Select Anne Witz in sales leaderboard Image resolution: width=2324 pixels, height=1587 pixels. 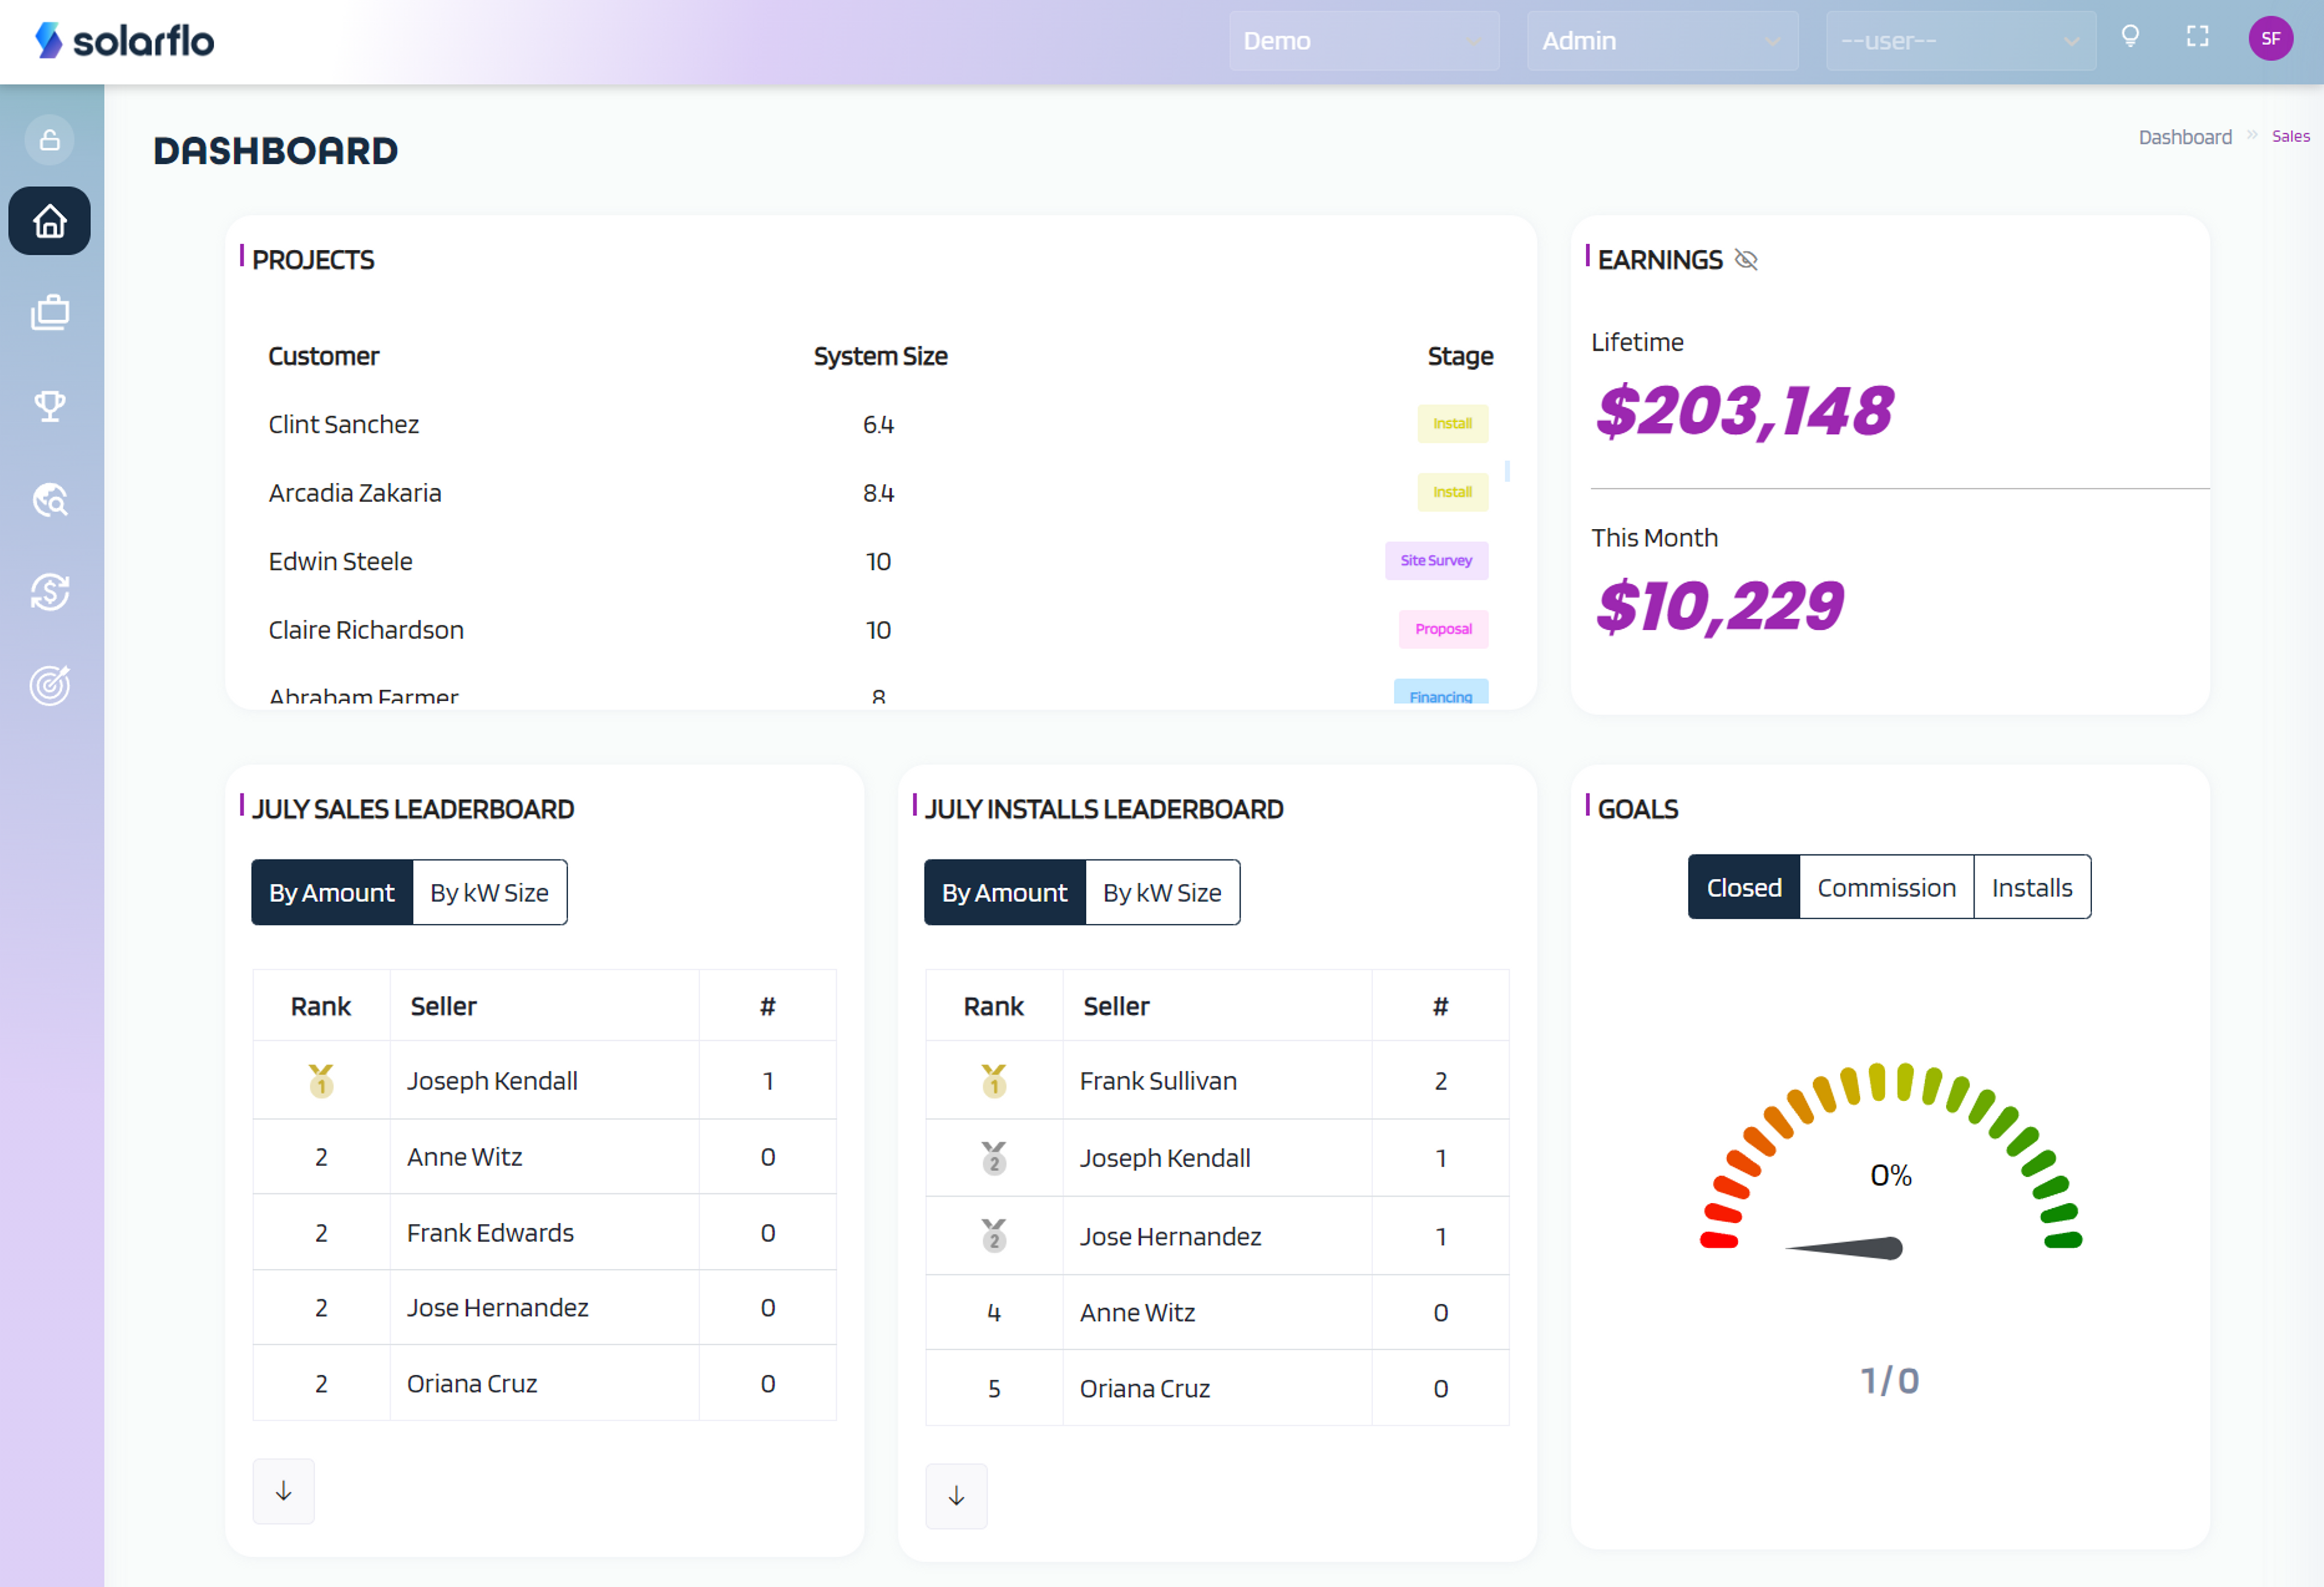click(464, 1157)
